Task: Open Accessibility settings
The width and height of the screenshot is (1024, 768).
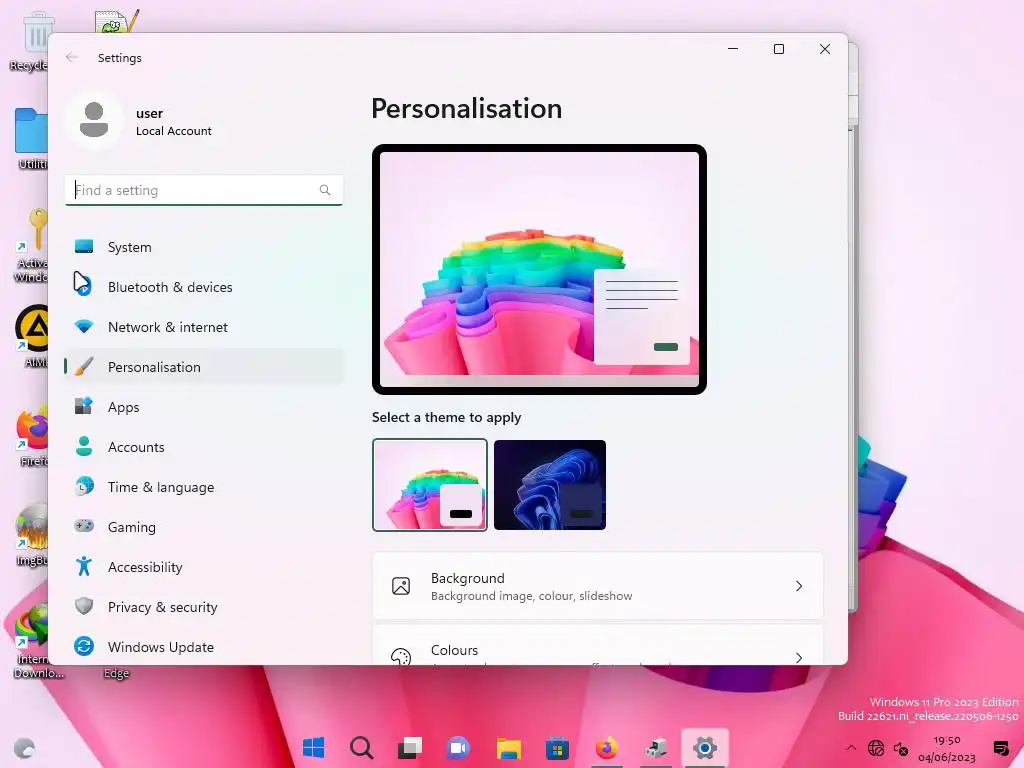Action: [x=204, y=567]
